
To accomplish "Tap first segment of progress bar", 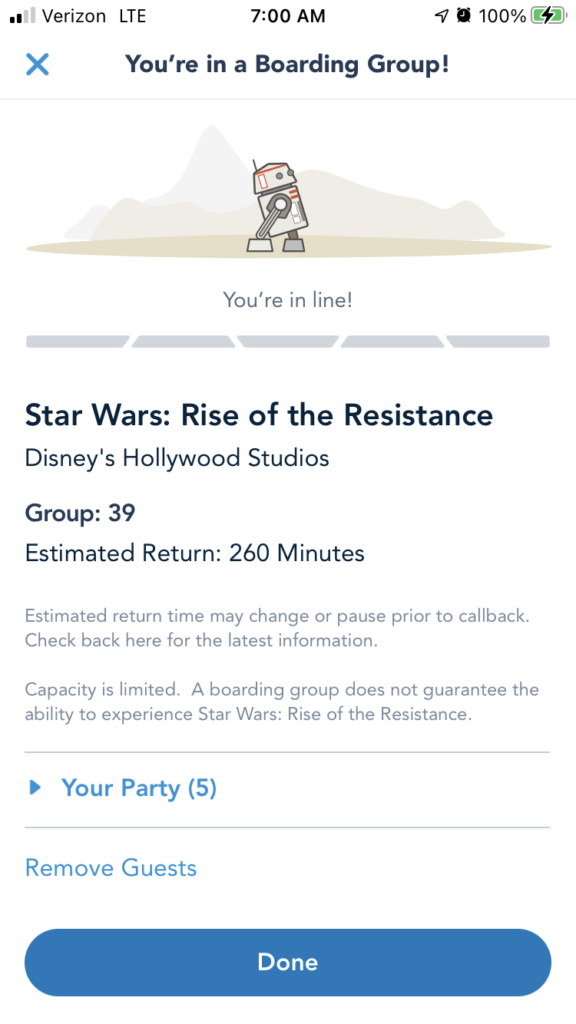I will click(77, 342).
